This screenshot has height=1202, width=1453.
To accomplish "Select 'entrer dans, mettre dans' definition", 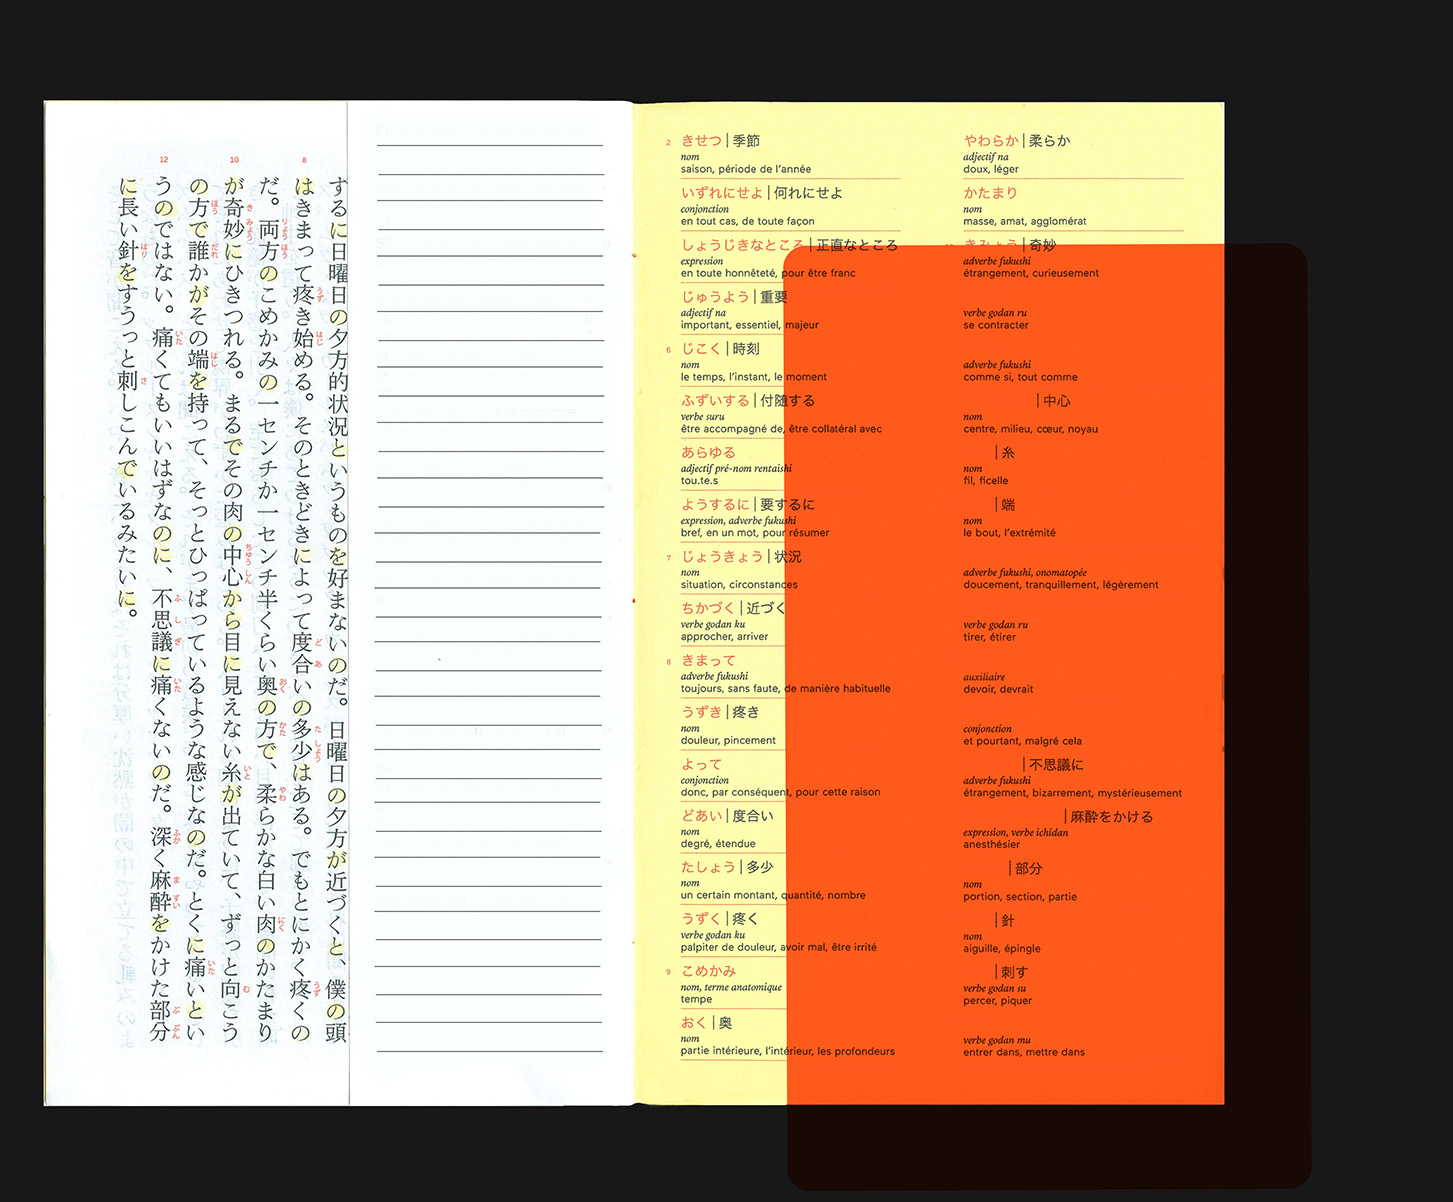I will (x=1024, y=1052).
